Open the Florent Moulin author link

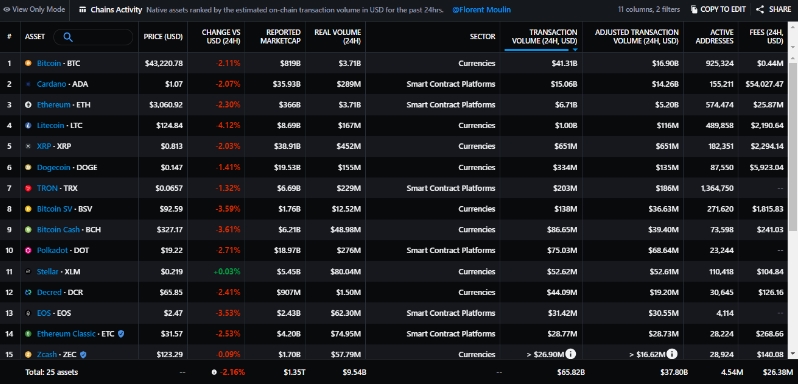point(481,10)
